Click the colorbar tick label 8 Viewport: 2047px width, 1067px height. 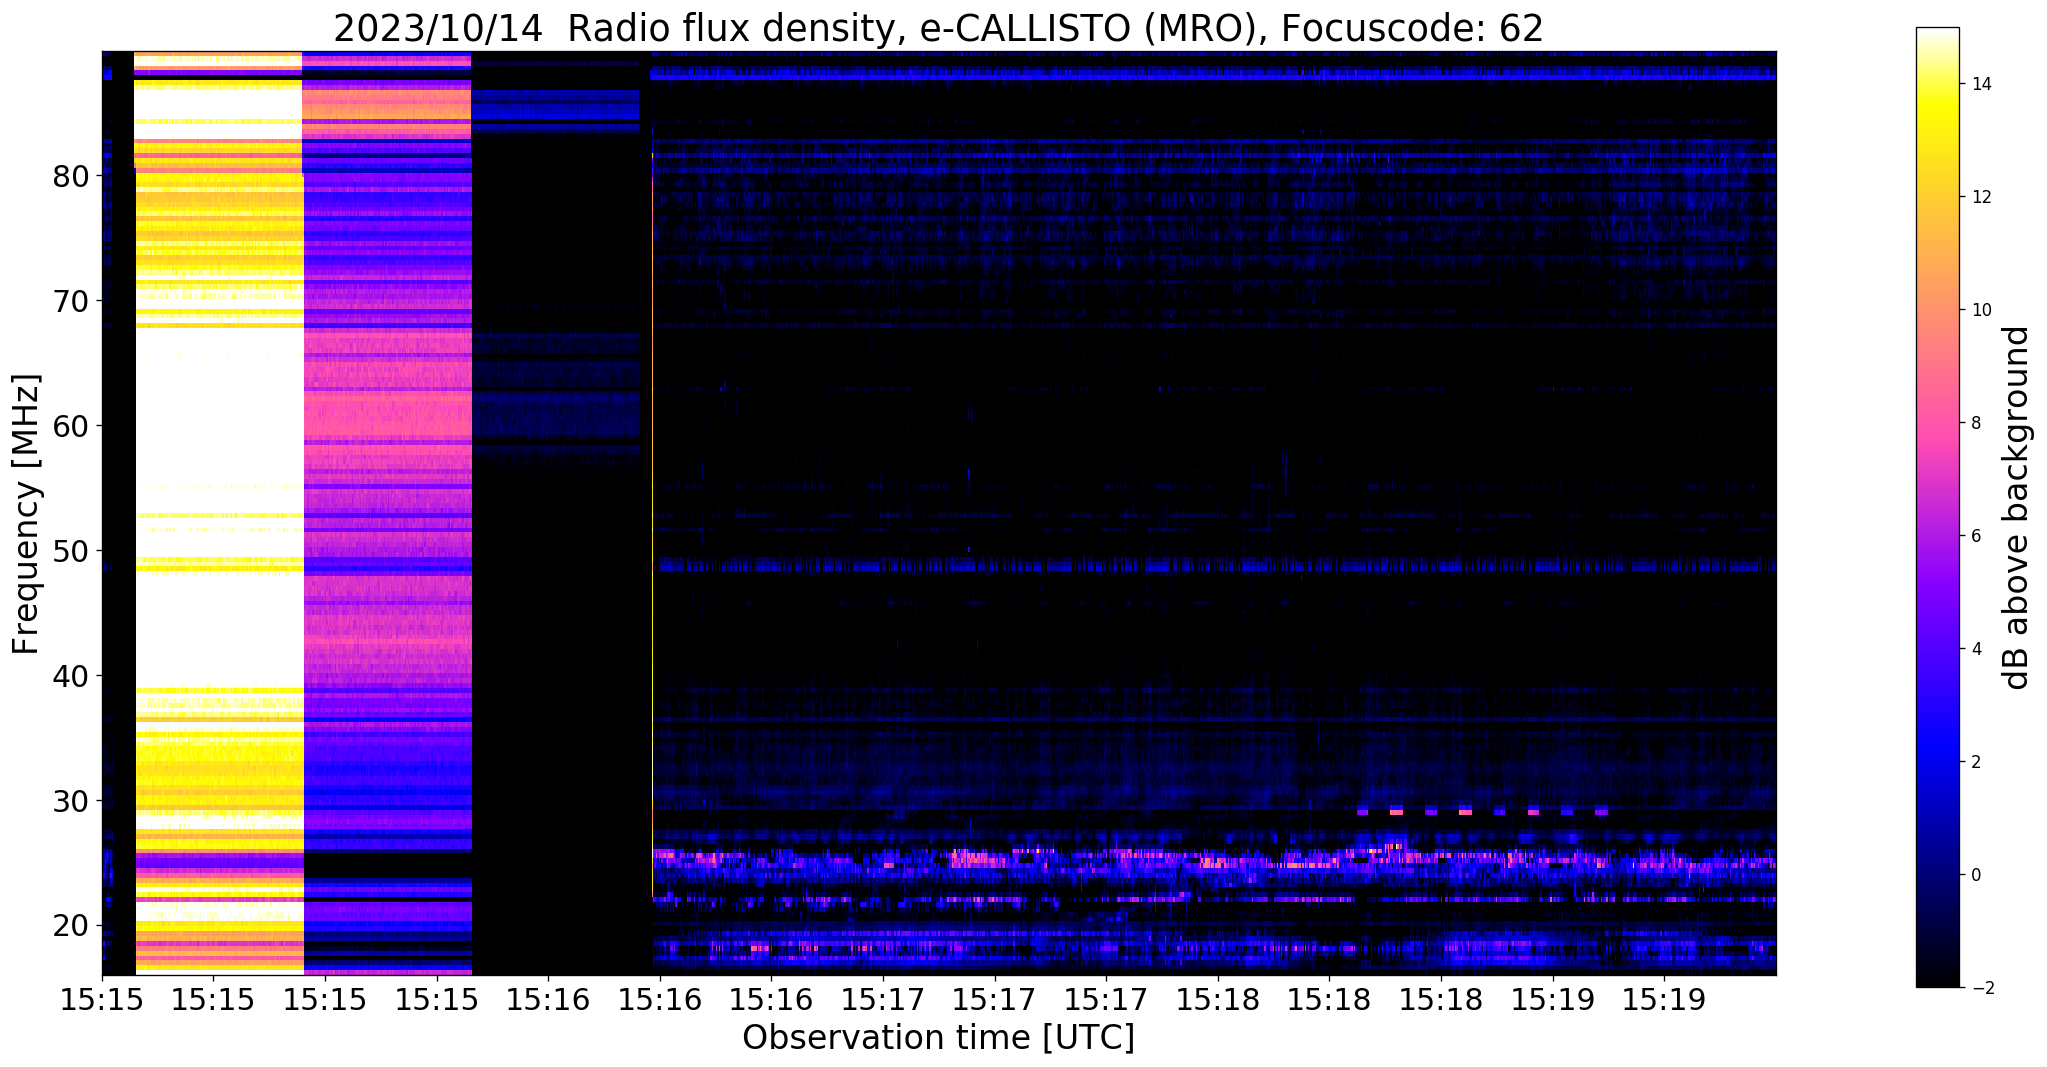click(x=1974, y=423)
